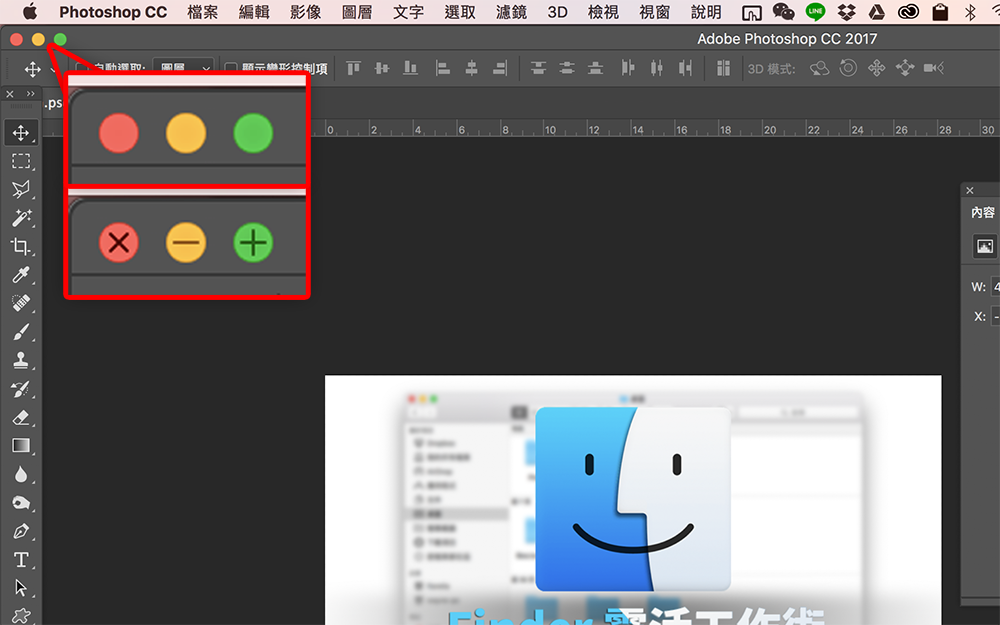Image resolution: width=1000 pixels, height=625 pixels.
Task: Select the Horizontal Type tool
Action: pos(21,560)
